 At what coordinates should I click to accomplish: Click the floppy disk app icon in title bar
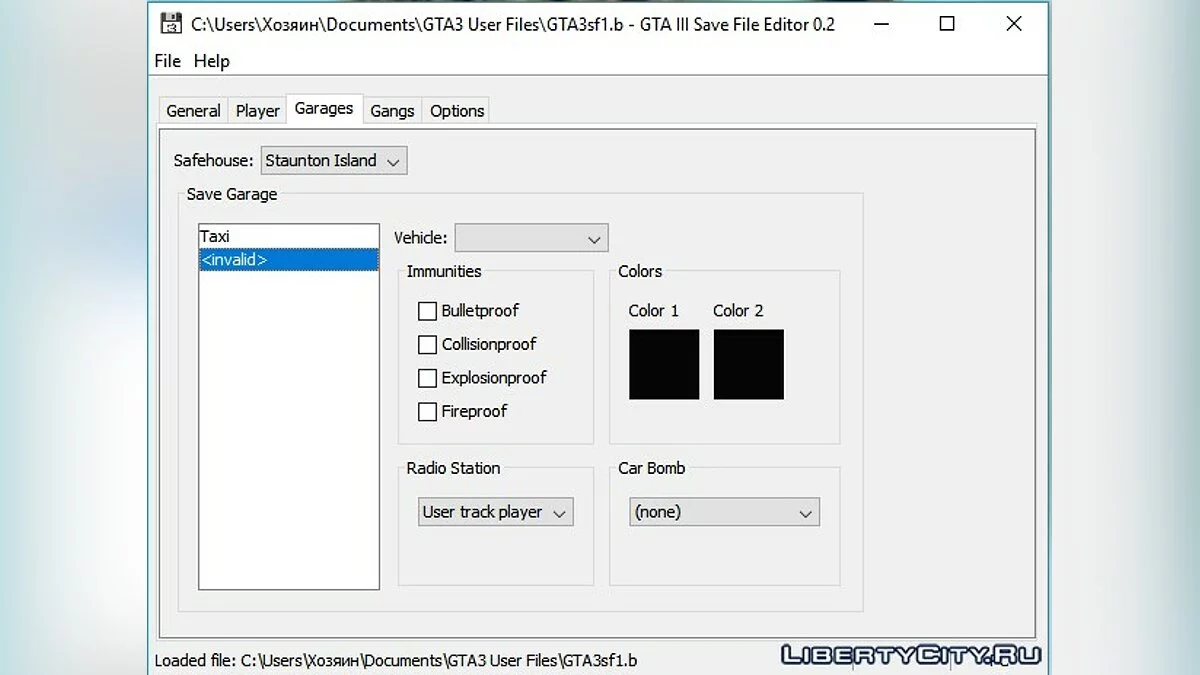pos(171,24)
